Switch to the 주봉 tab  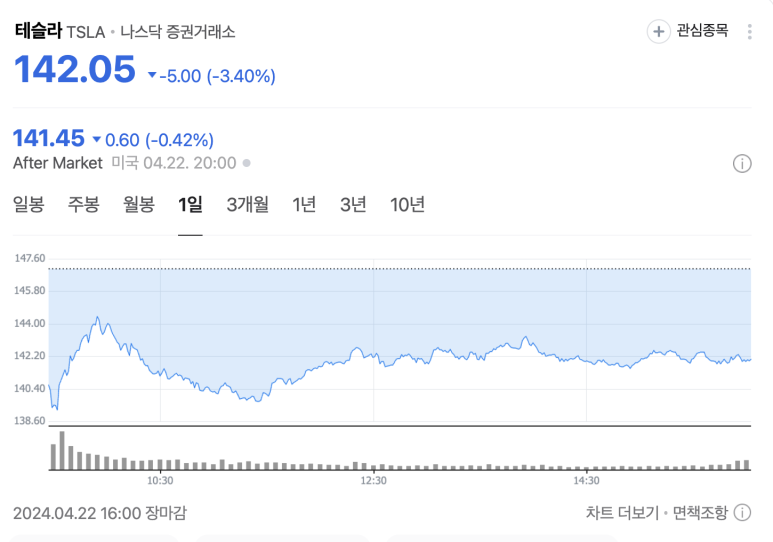coord(84,205)
